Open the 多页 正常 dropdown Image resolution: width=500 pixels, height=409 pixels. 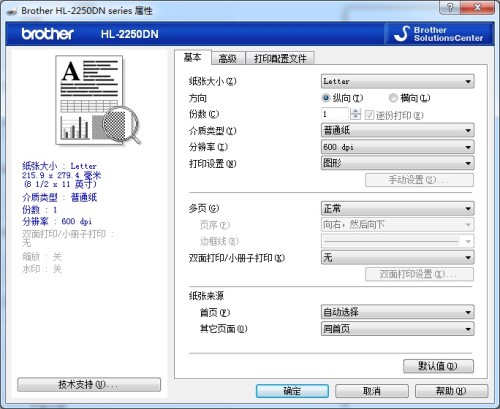click(x=397, y=209)
